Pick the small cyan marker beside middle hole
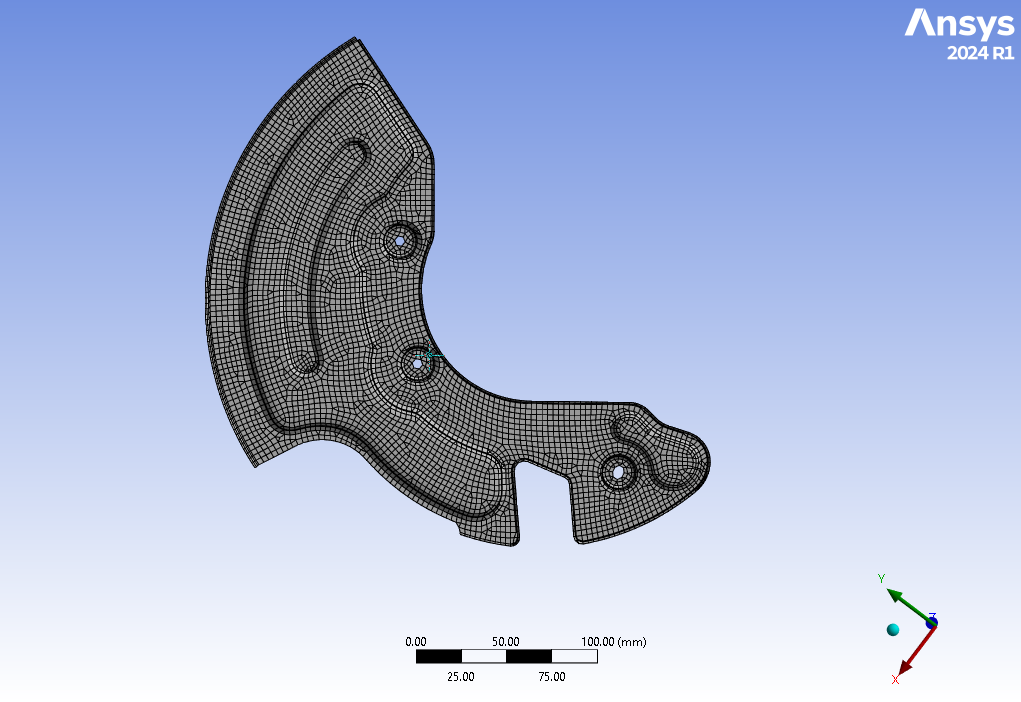This screenshot has width=1021, height=702. coord(430,355)
